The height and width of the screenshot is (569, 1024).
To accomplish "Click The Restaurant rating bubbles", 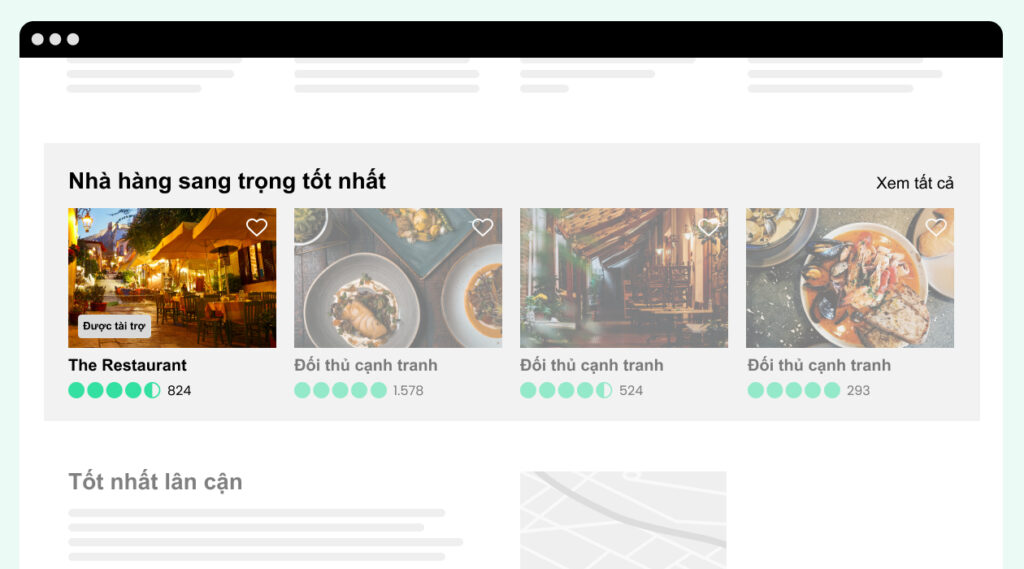I will [114, 390].
